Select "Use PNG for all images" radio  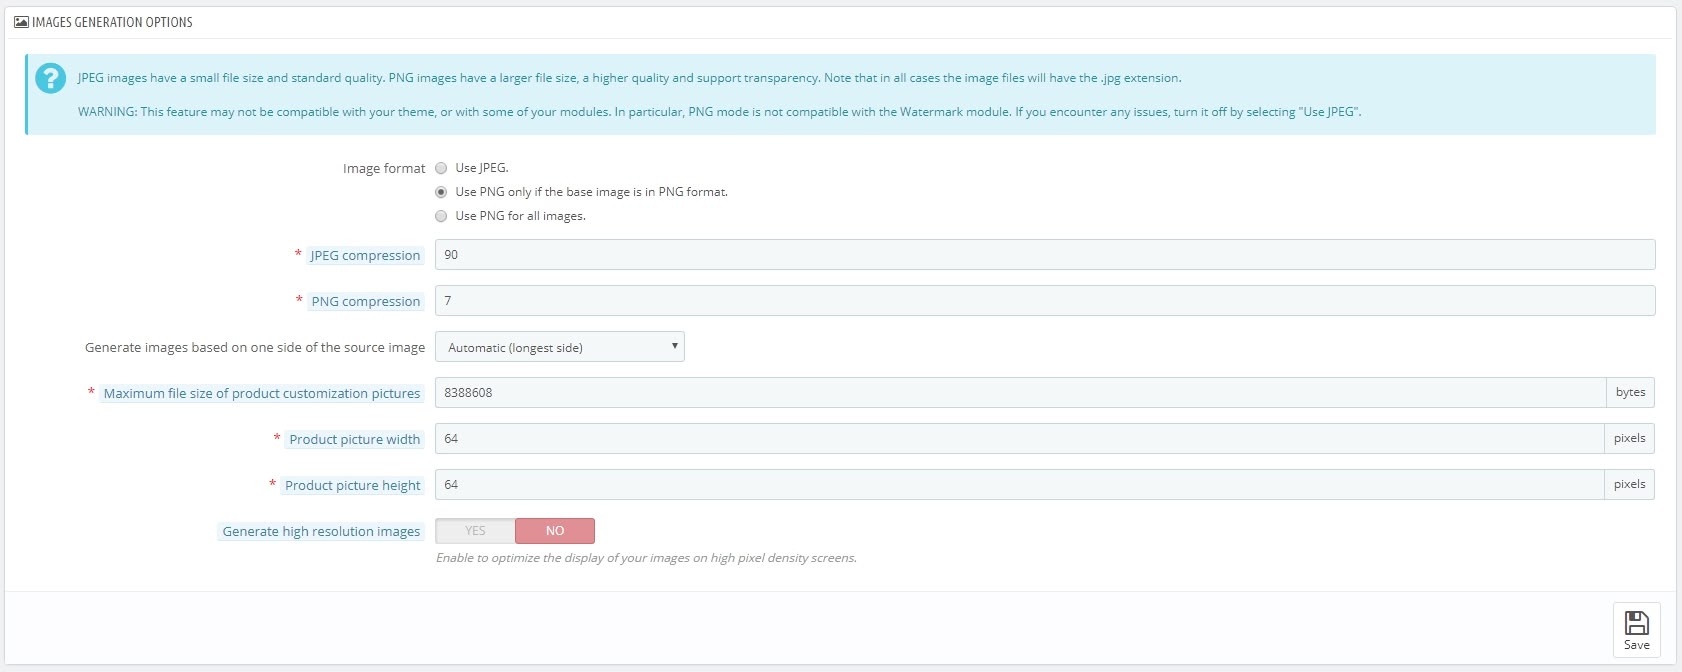tap(441, 216)
